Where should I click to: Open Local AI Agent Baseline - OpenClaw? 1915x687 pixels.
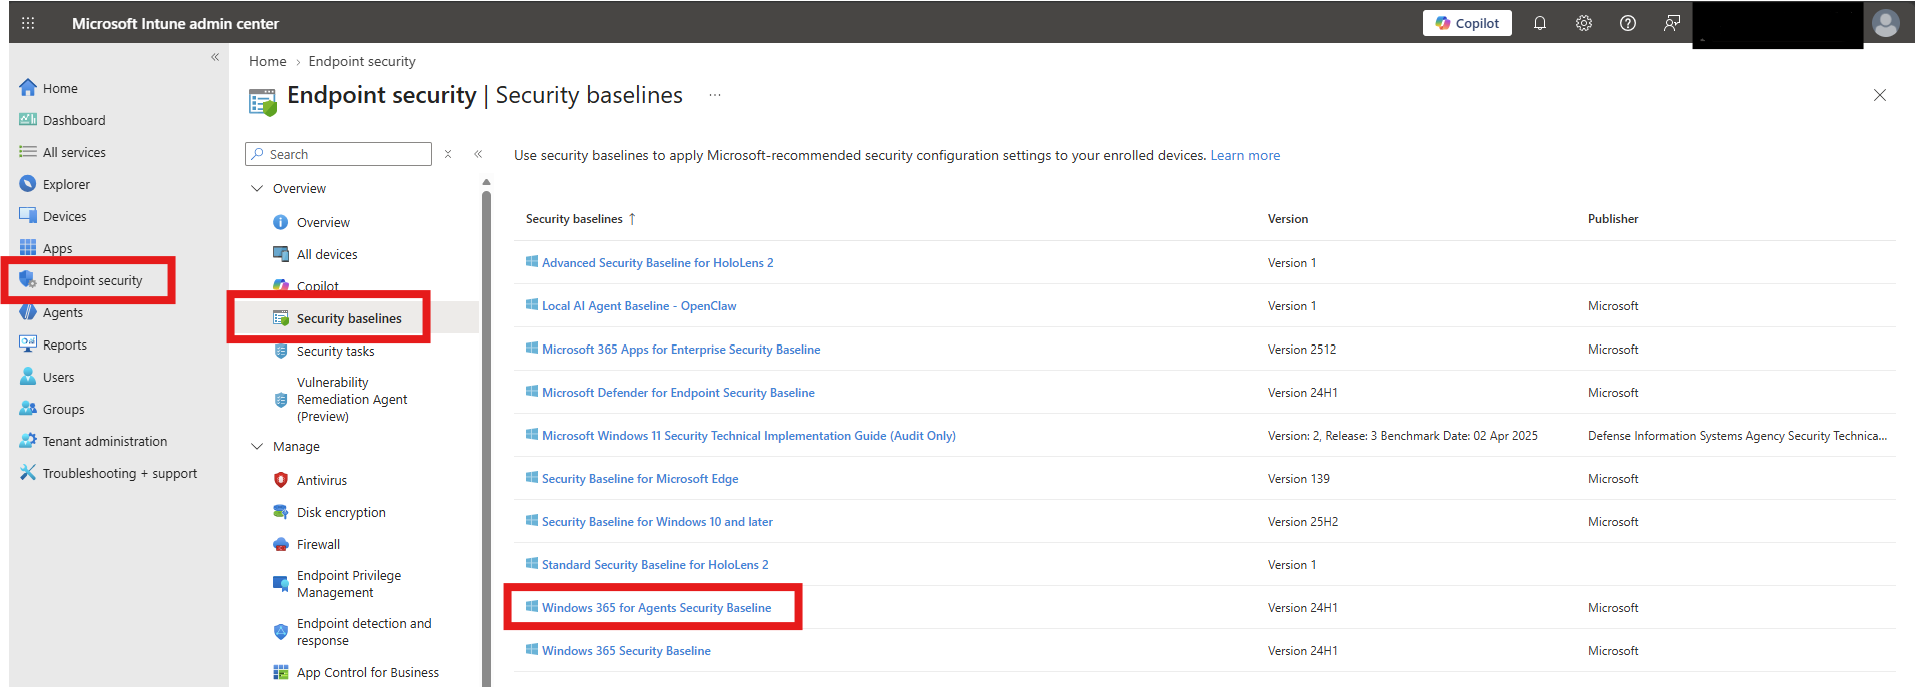coord(639,306)
